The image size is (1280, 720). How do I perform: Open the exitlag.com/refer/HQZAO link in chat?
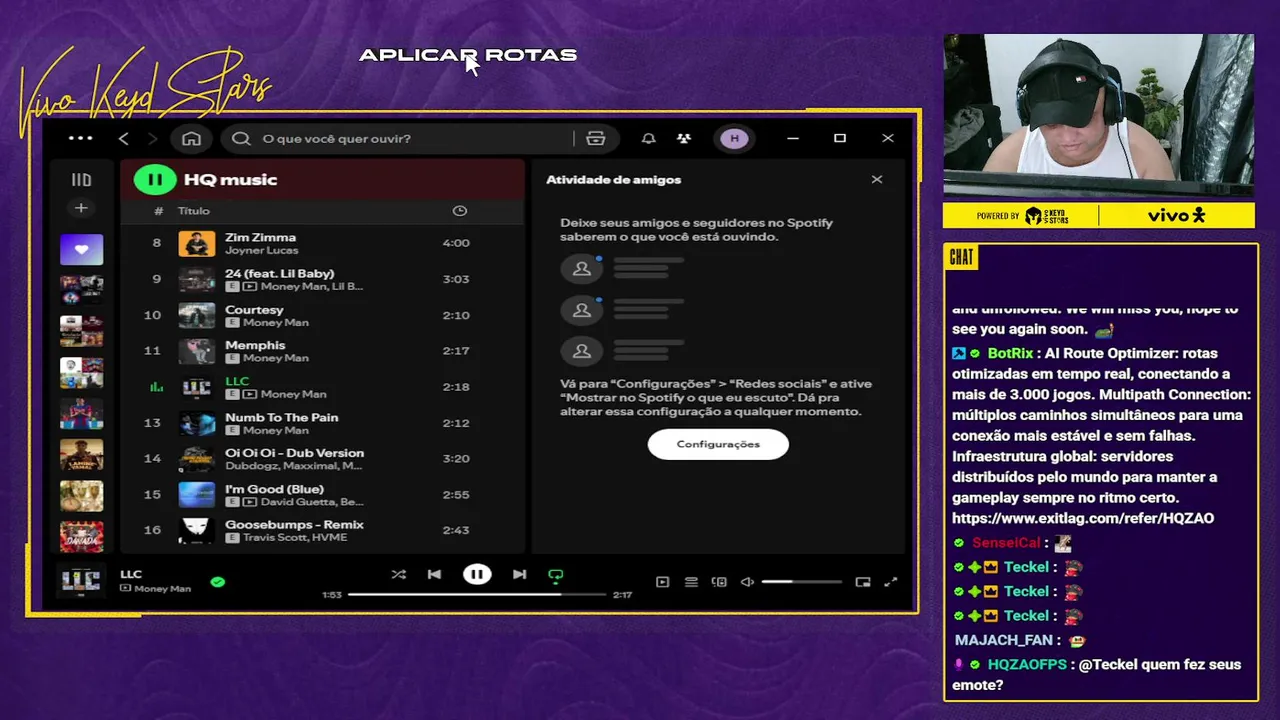[x=1083, y=518]
